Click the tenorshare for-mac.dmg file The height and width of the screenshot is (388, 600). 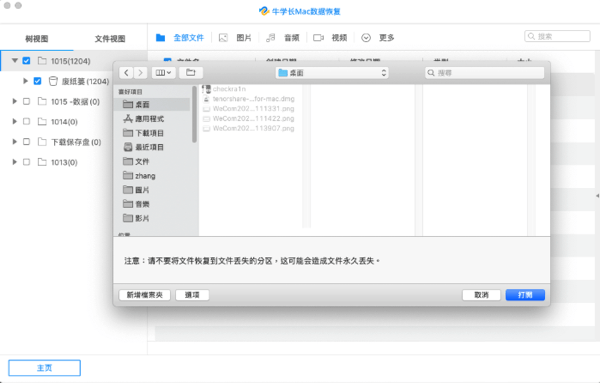click(x=248, y=99)
